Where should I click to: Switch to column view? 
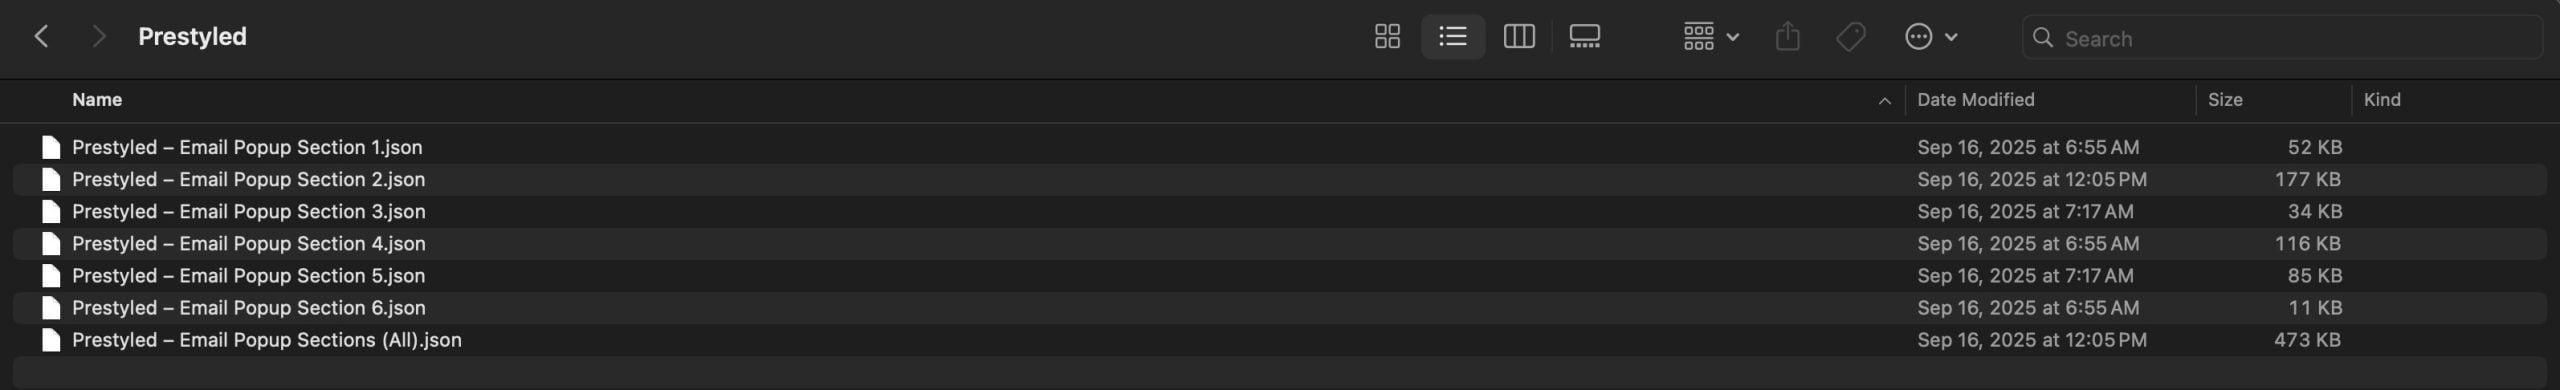click(x=1519, y=37)
